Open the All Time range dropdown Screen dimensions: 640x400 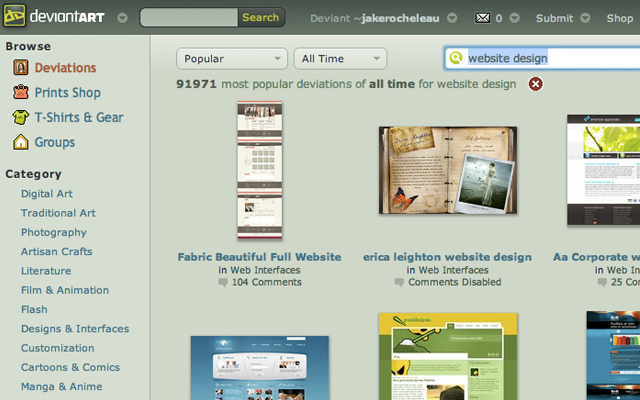point(340,59)
